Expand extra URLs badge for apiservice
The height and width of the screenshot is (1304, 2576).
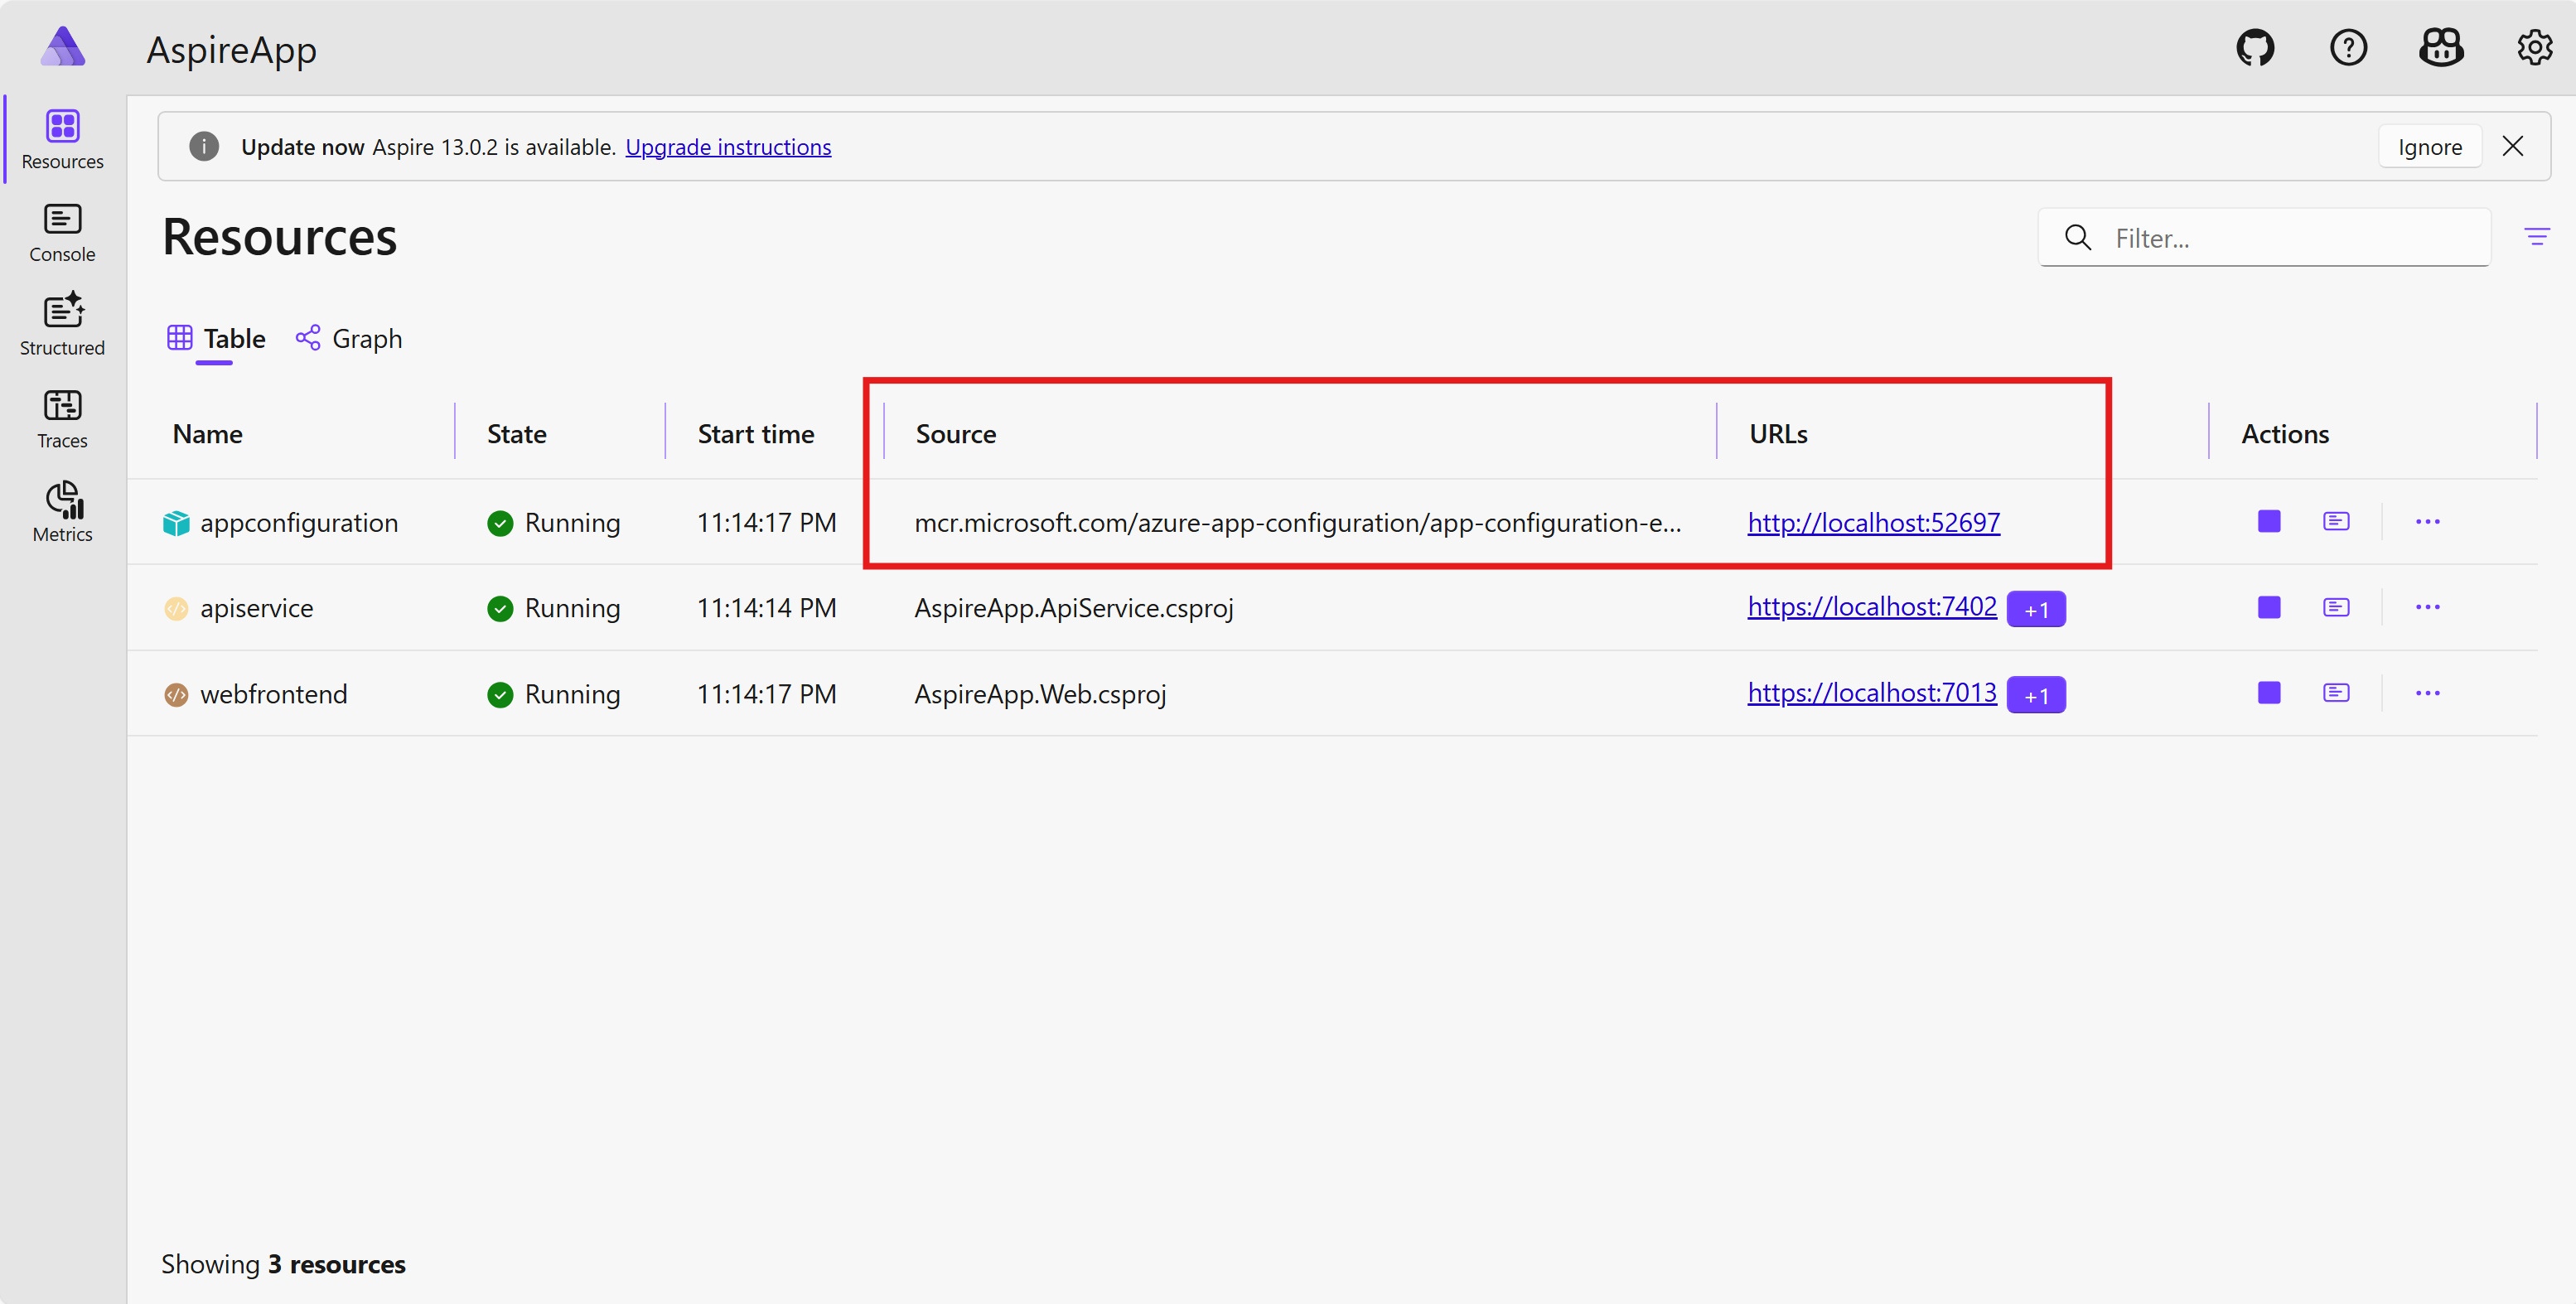coord(2036,609)
